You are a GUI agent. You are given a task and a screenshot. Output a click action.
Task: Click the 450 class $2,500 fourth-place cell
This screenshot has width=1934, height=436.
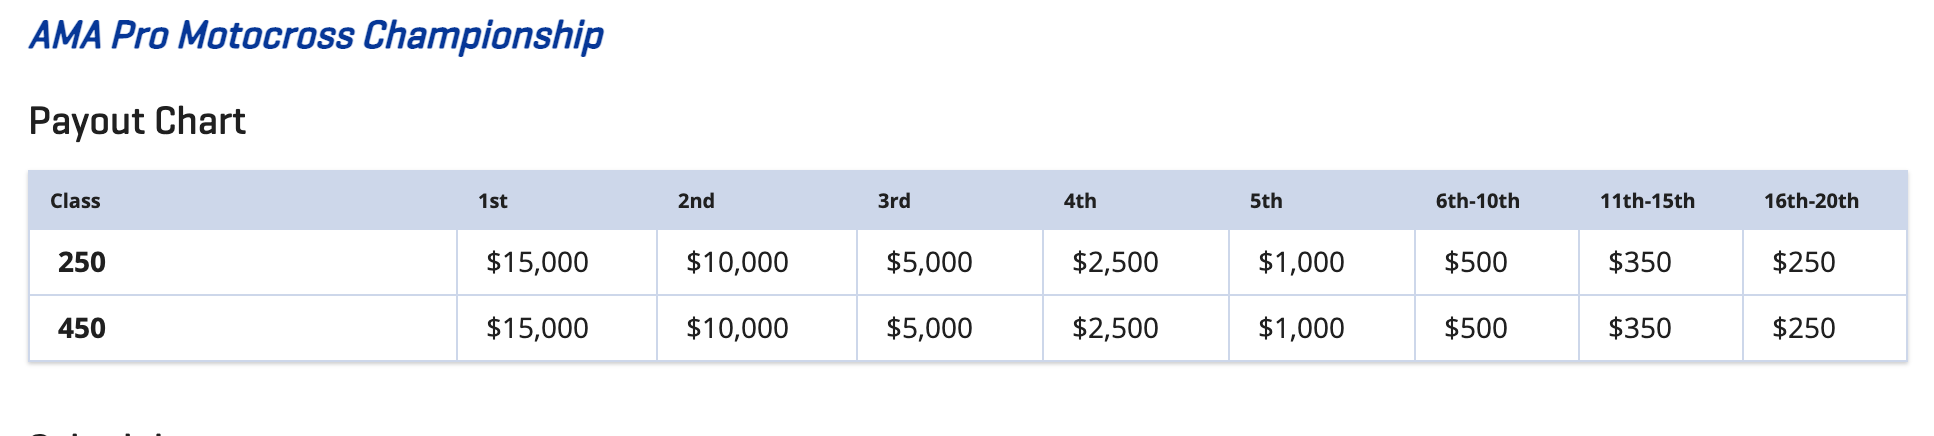pos(1136,328)
